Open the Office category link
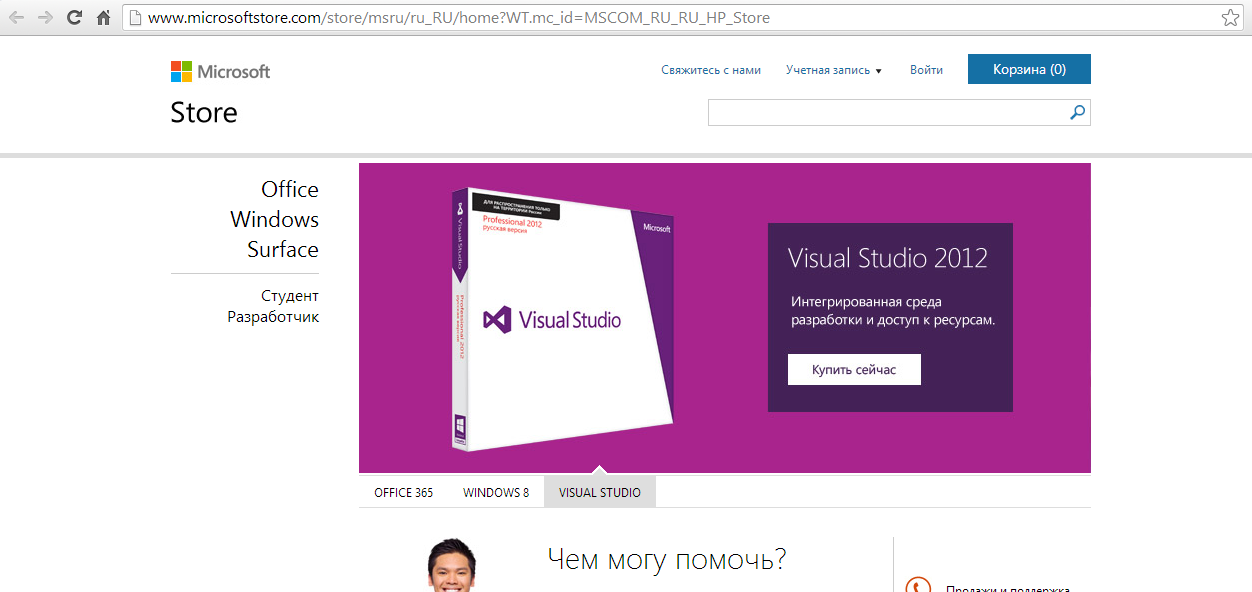The height and width of the screenshot is (592, 1252). [x=290, y=189]
